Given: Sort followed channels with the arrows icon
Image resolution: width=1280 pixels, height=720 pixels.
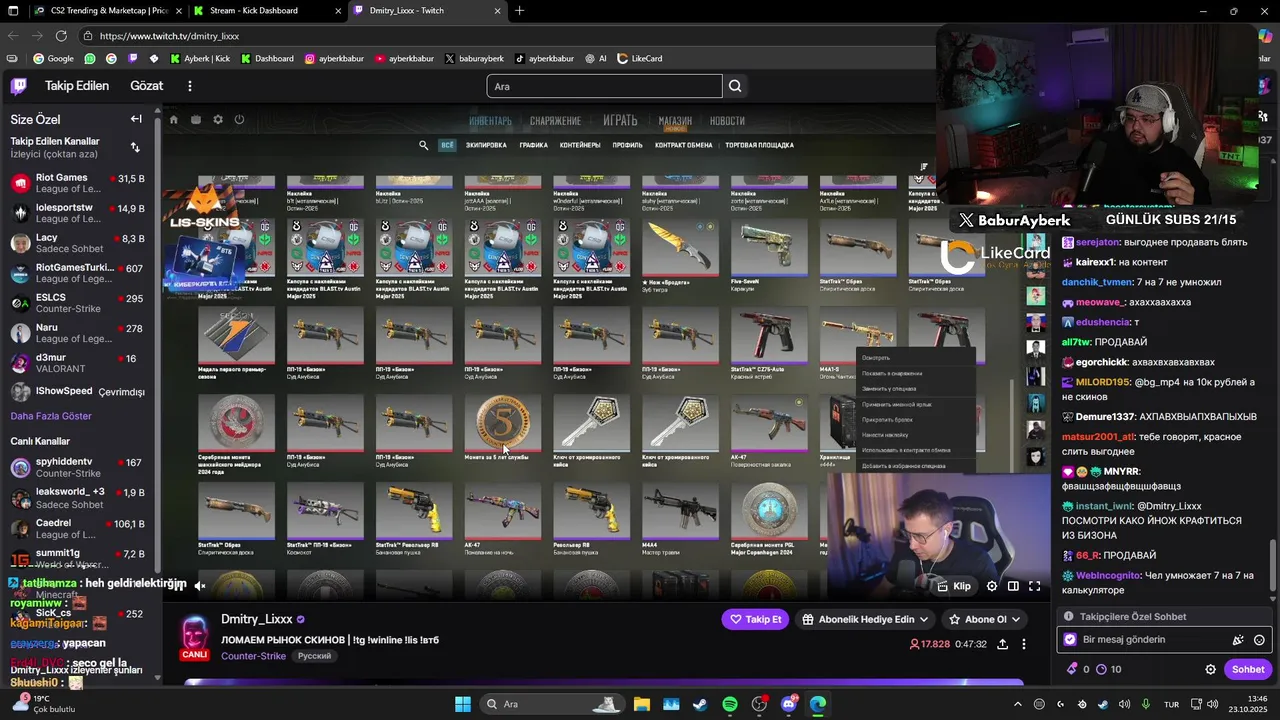Looking at the screenshot, I should coord(135,147).
